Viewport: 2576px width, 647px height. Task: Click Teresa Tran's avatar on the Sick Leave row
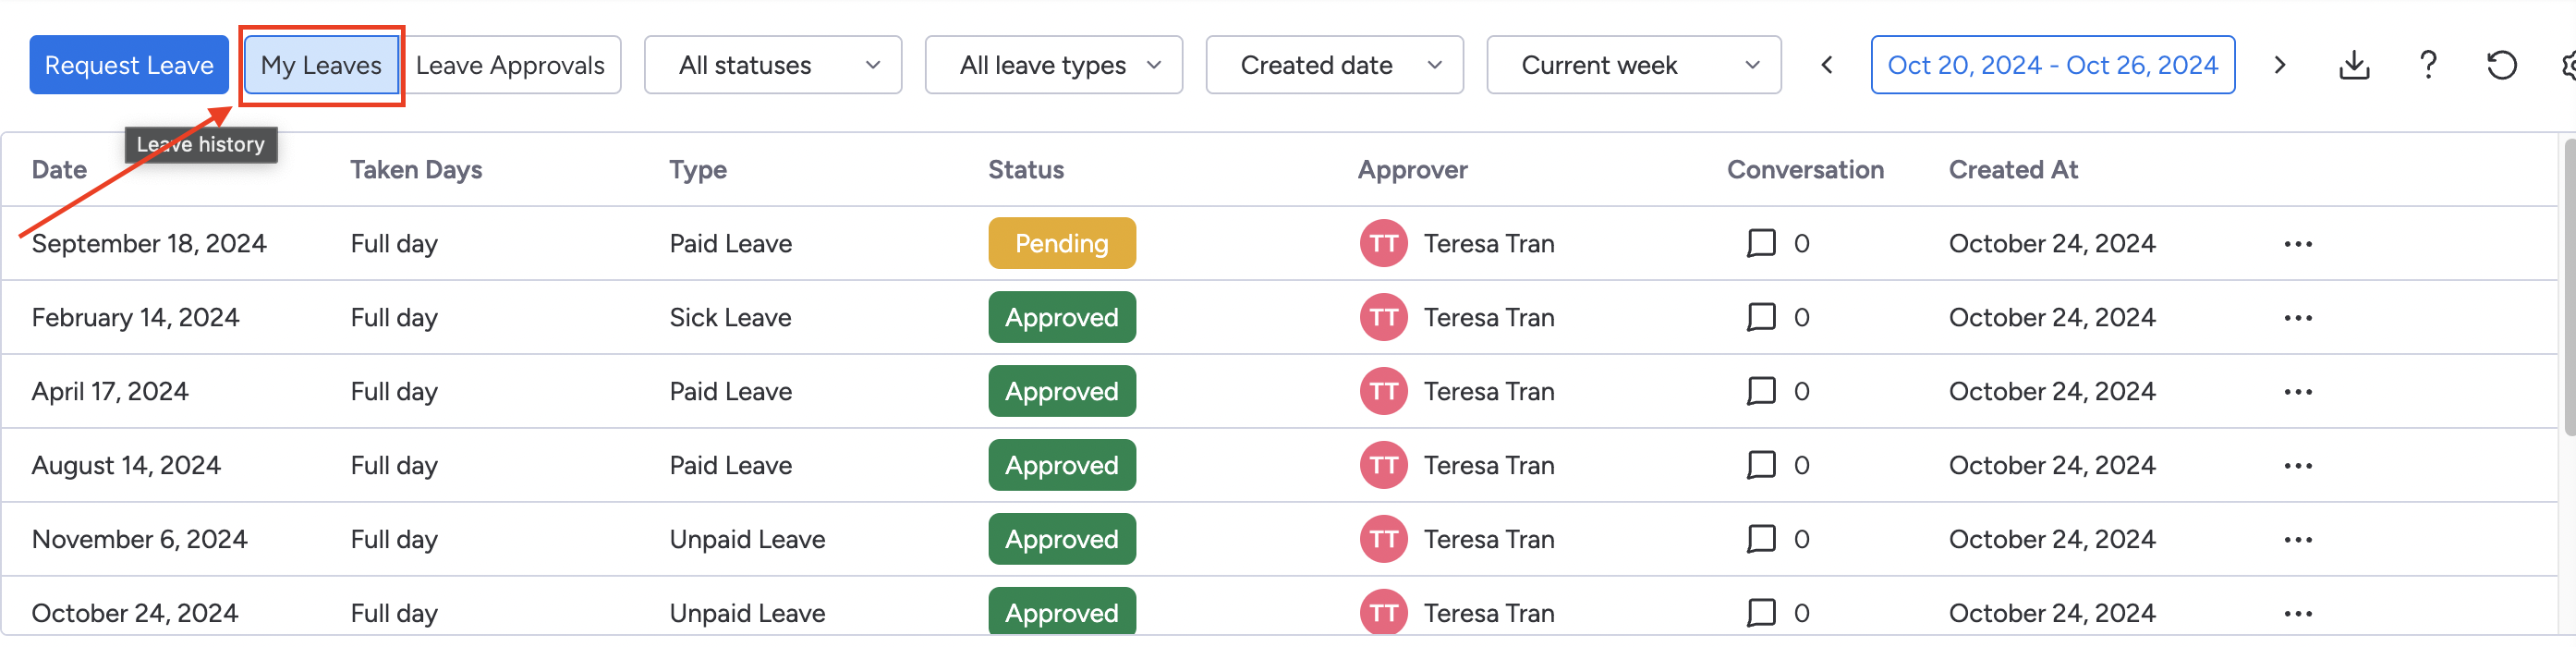coord(1383,317)
